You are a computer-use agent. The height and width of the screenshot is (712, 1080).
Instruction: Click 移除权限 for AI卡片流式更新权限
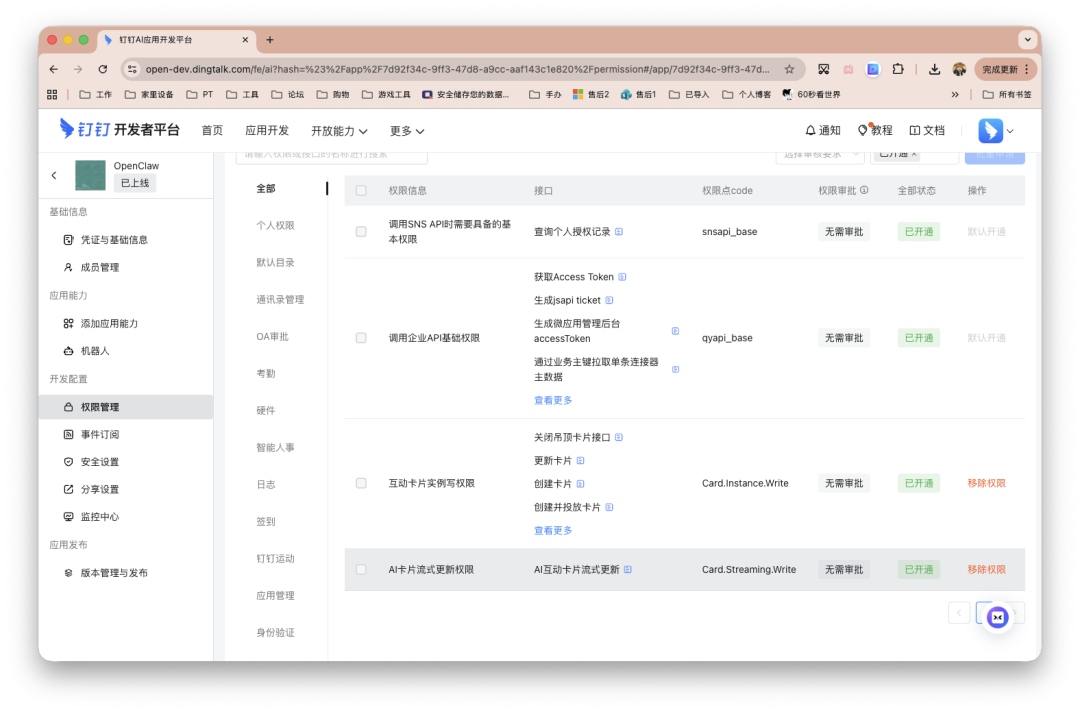(x=986, y=568)
